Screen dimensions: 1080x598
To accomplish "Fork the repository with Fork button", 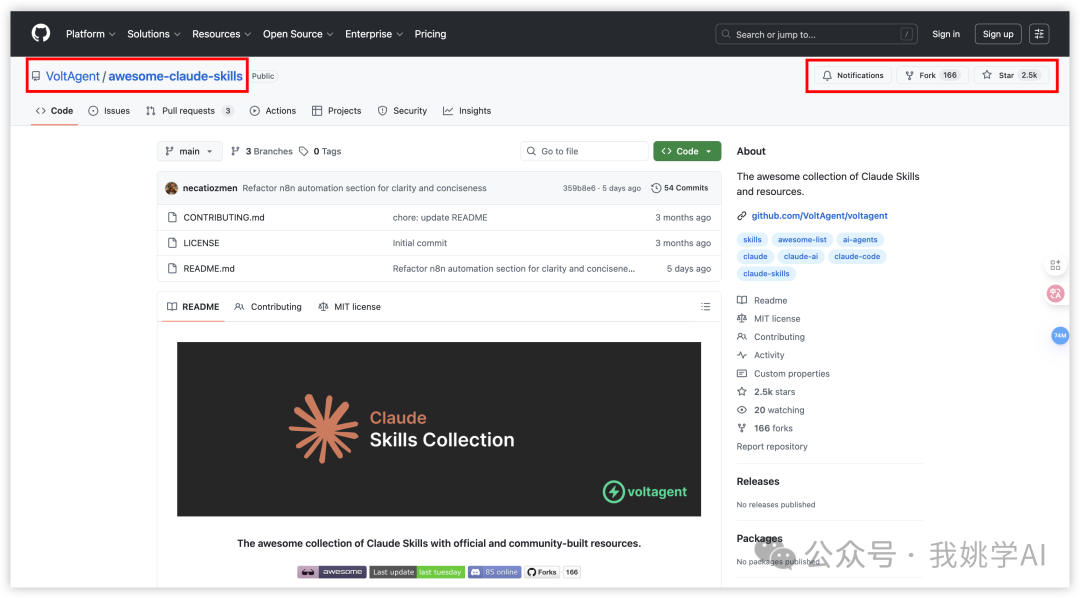I will point(931,75).
